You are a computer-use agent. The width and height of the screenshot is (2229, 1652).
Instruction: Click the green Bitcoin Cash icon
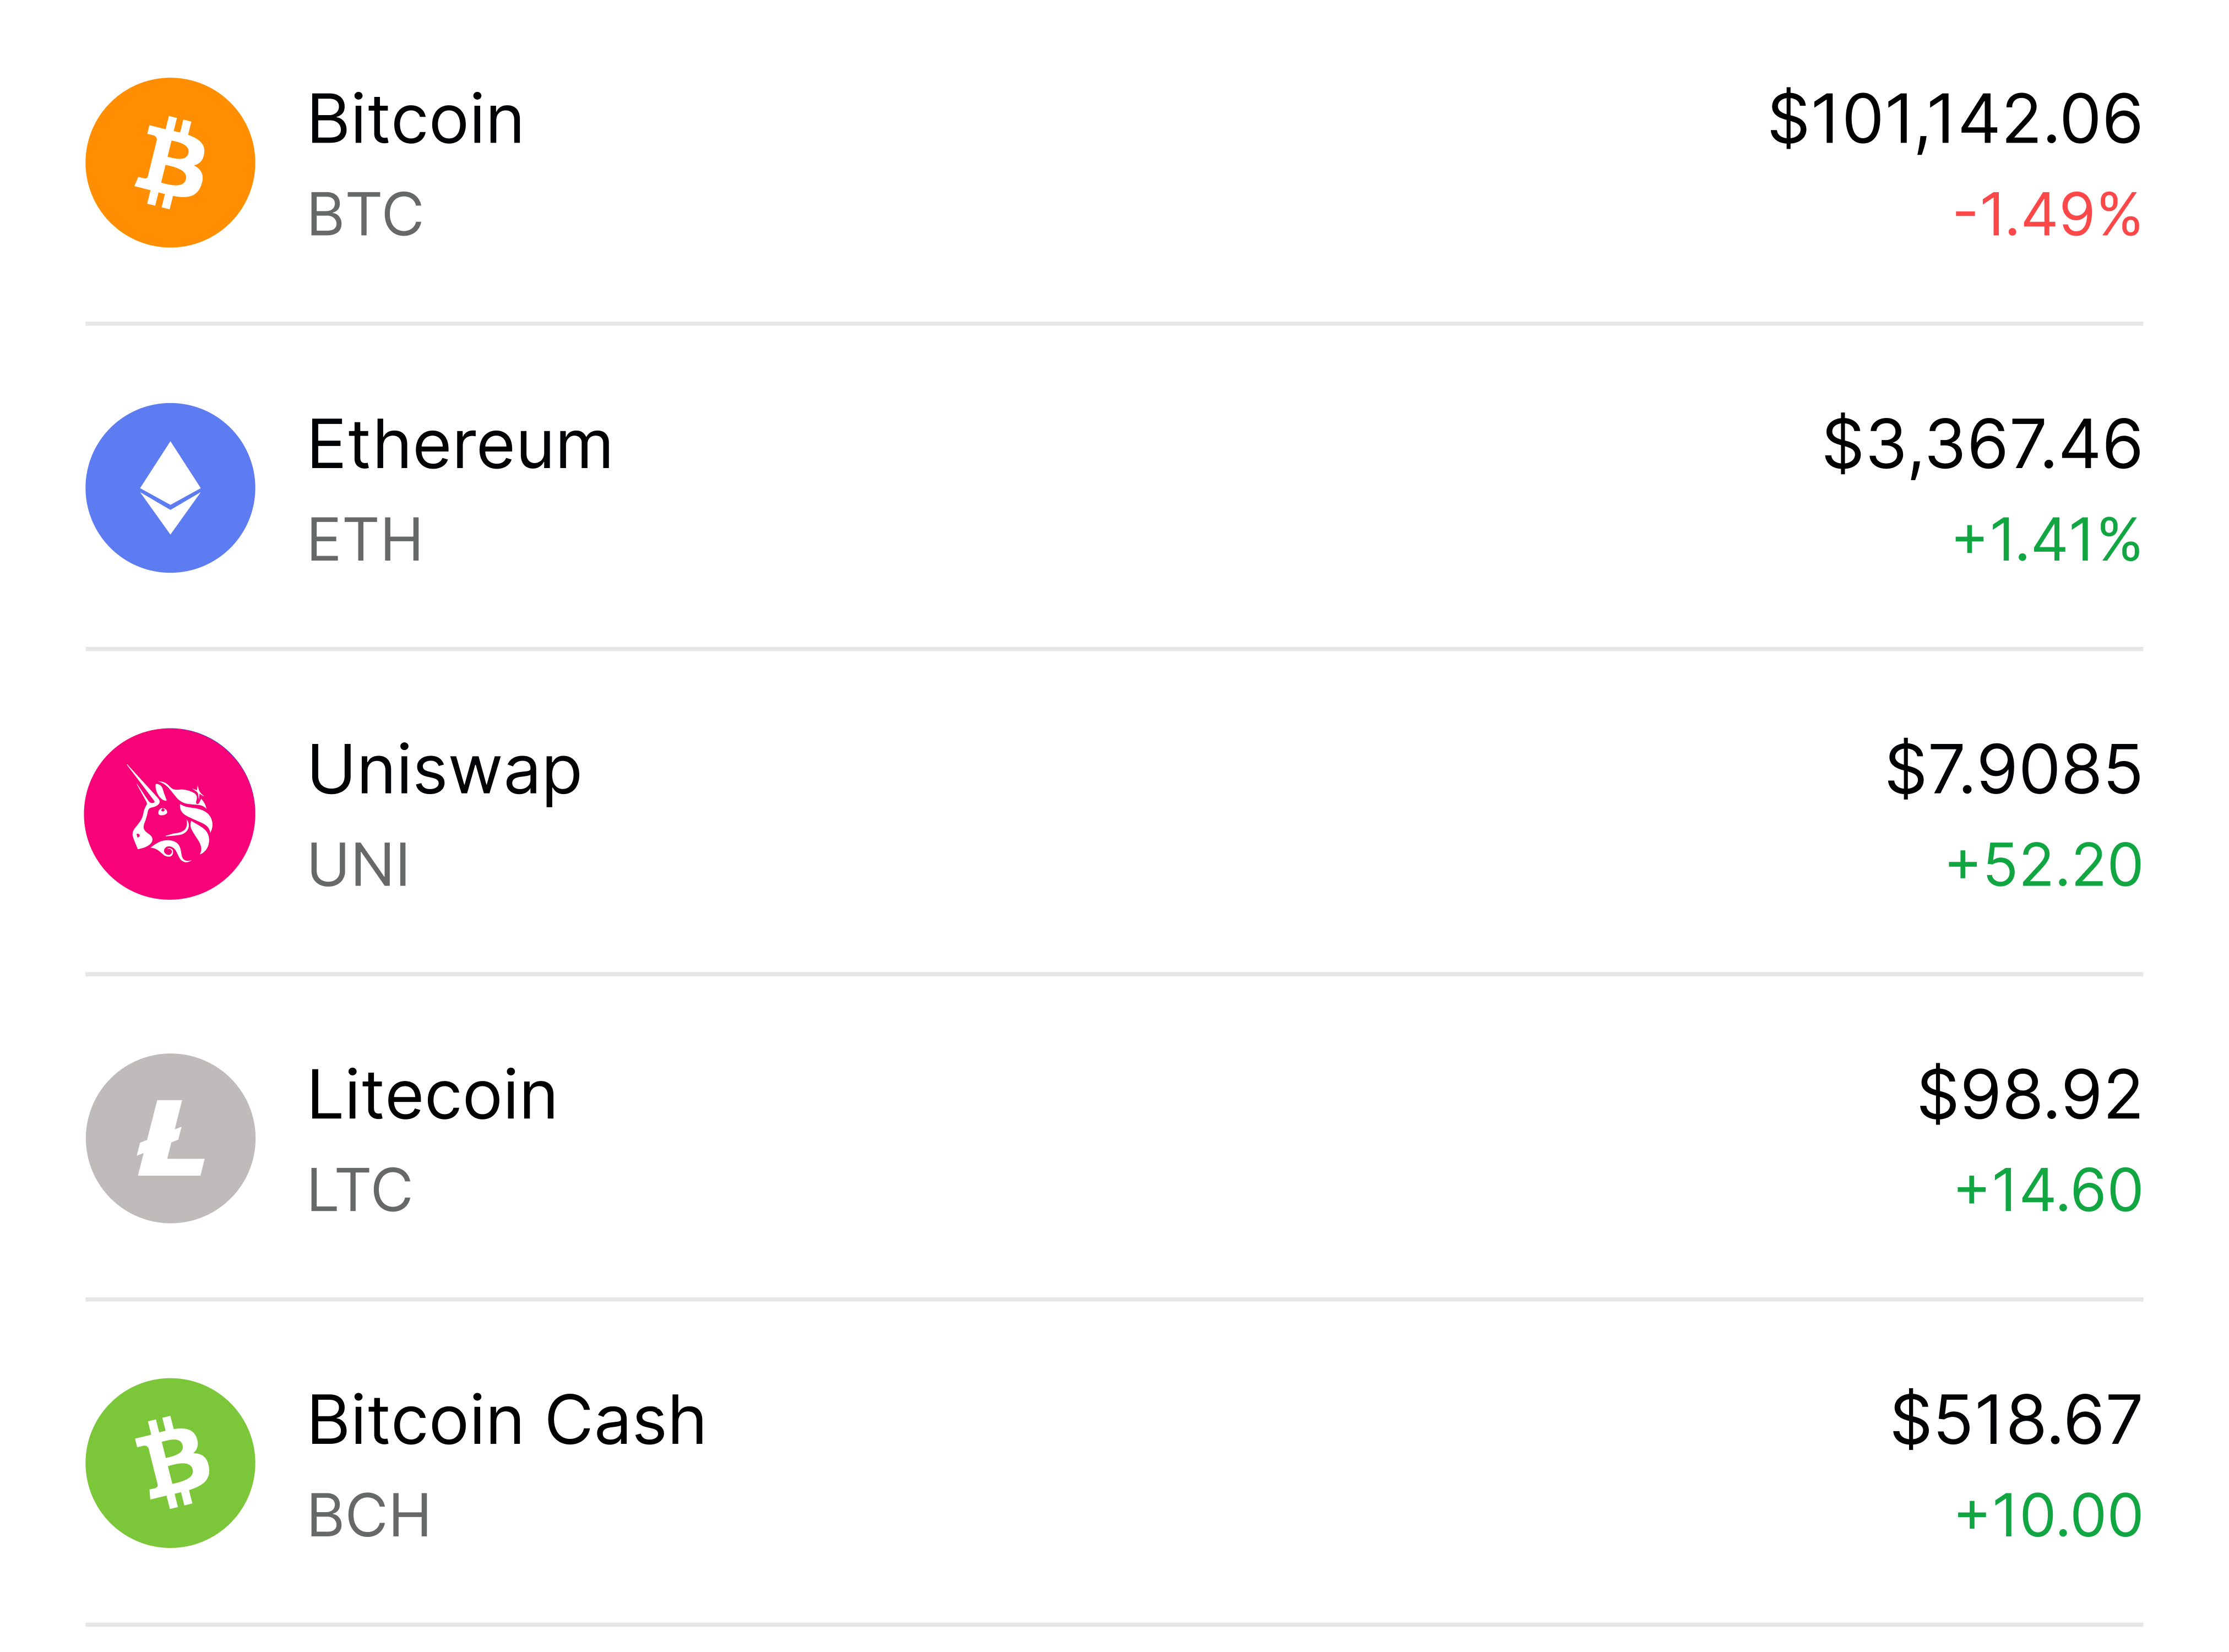(170, 1463)
